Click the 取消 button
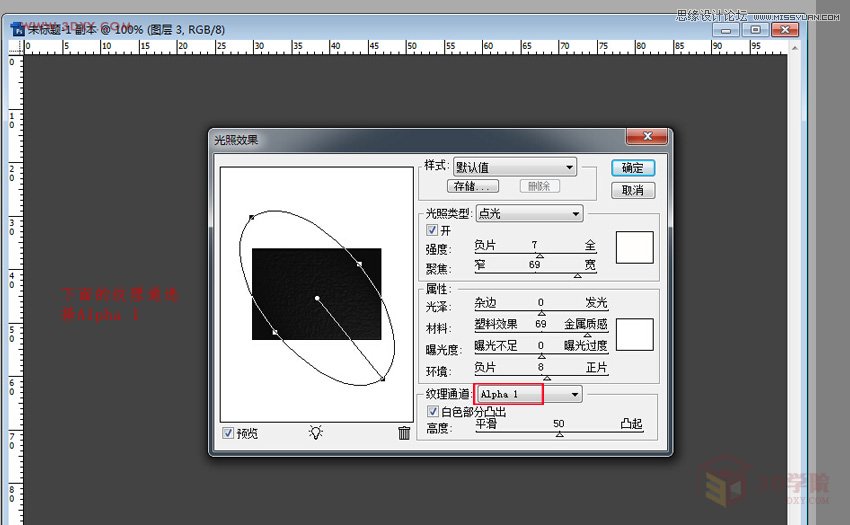Viewport: 850px width, 525px height. pyautogui.click(x=633, y=190)
